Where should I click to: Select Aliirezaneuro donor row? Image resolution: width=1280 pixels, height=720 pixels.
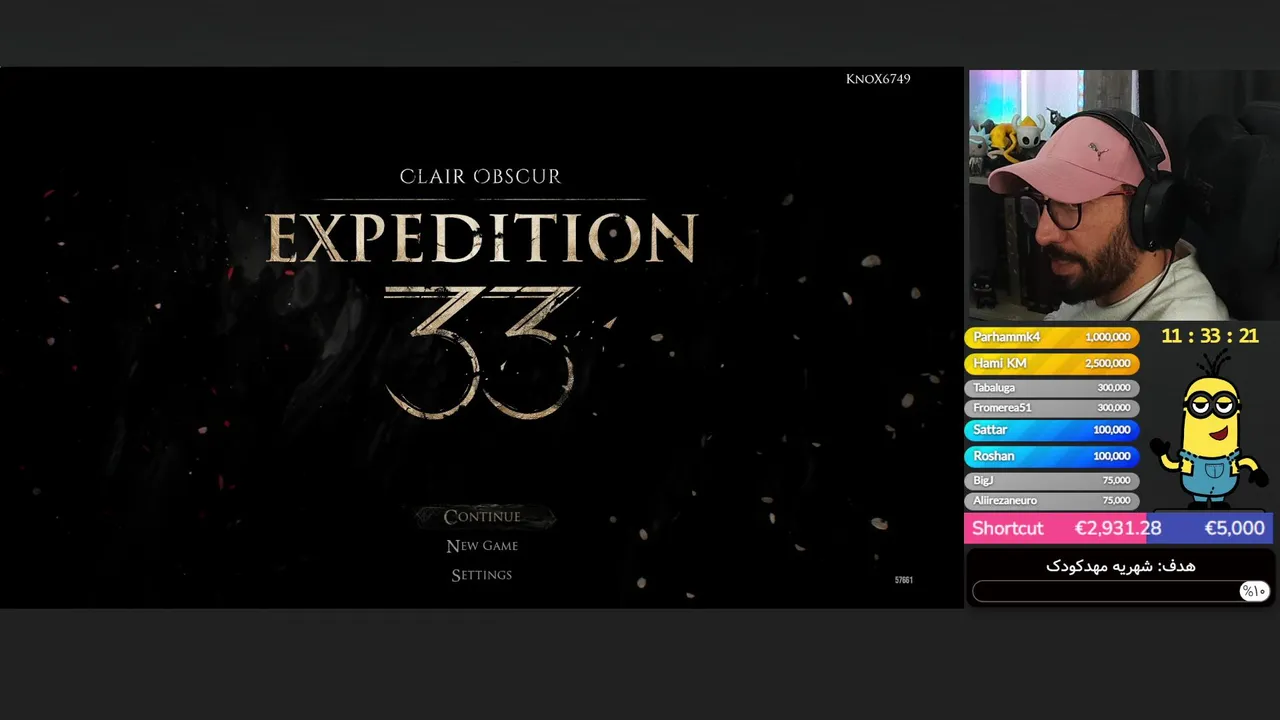tap(1052, 501)
